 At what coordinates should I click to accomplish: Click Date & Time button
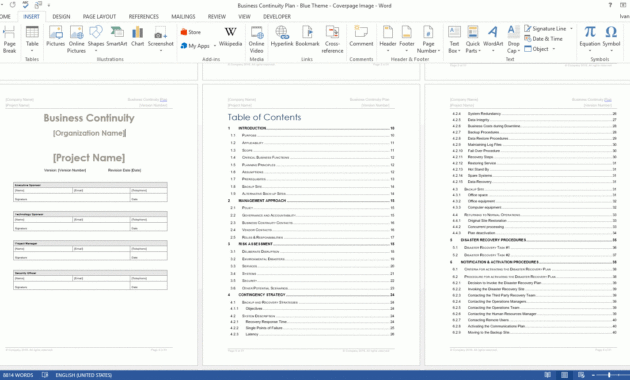click(x=543, y=39)
